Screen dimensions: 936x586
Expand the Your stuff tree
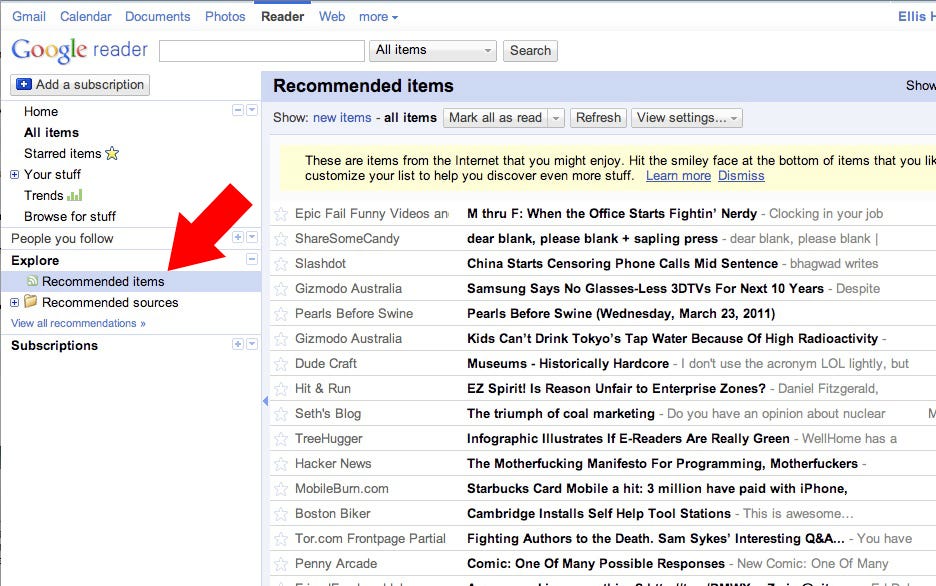14,174
